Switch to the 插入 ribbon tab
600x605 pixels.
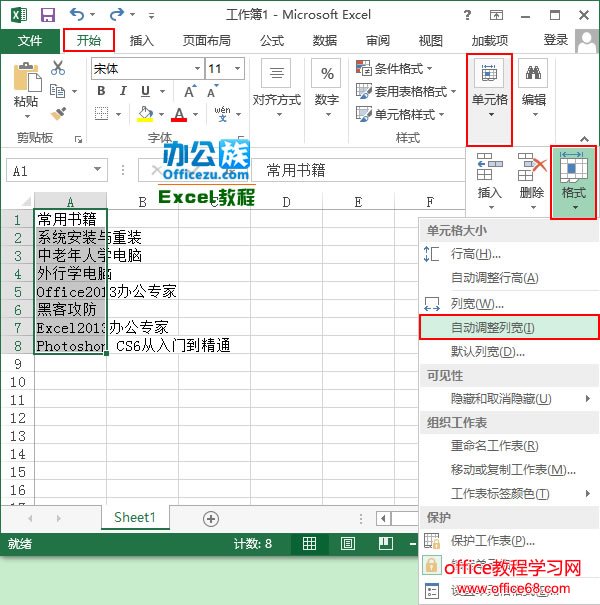(142, 40)
